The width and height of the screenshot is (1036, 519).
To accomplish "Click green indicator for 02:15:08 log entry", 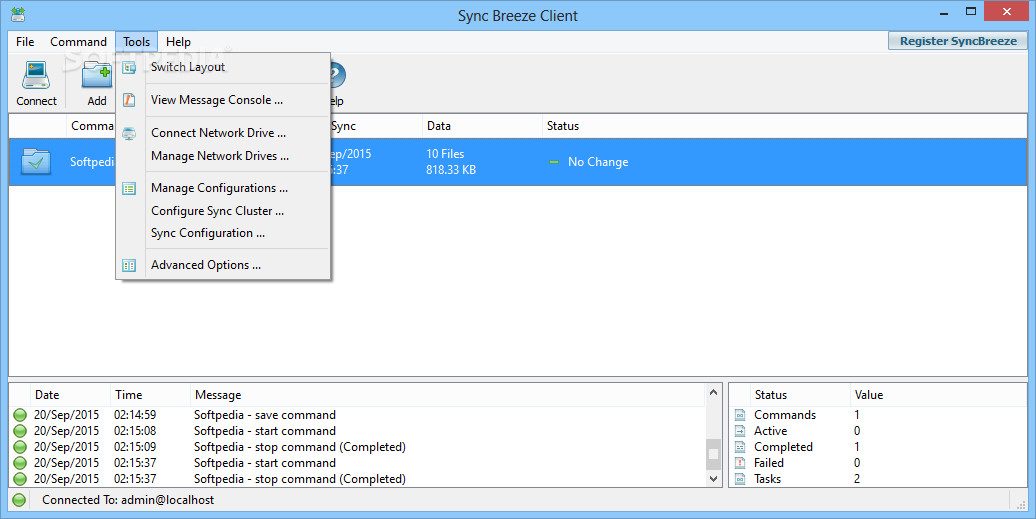I will point(20,431).
